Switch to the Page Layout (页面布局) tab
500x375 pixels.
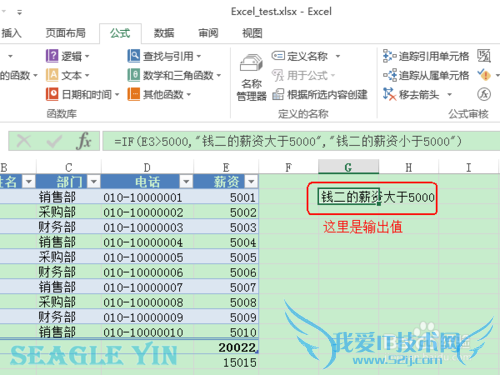coord(66,33)
